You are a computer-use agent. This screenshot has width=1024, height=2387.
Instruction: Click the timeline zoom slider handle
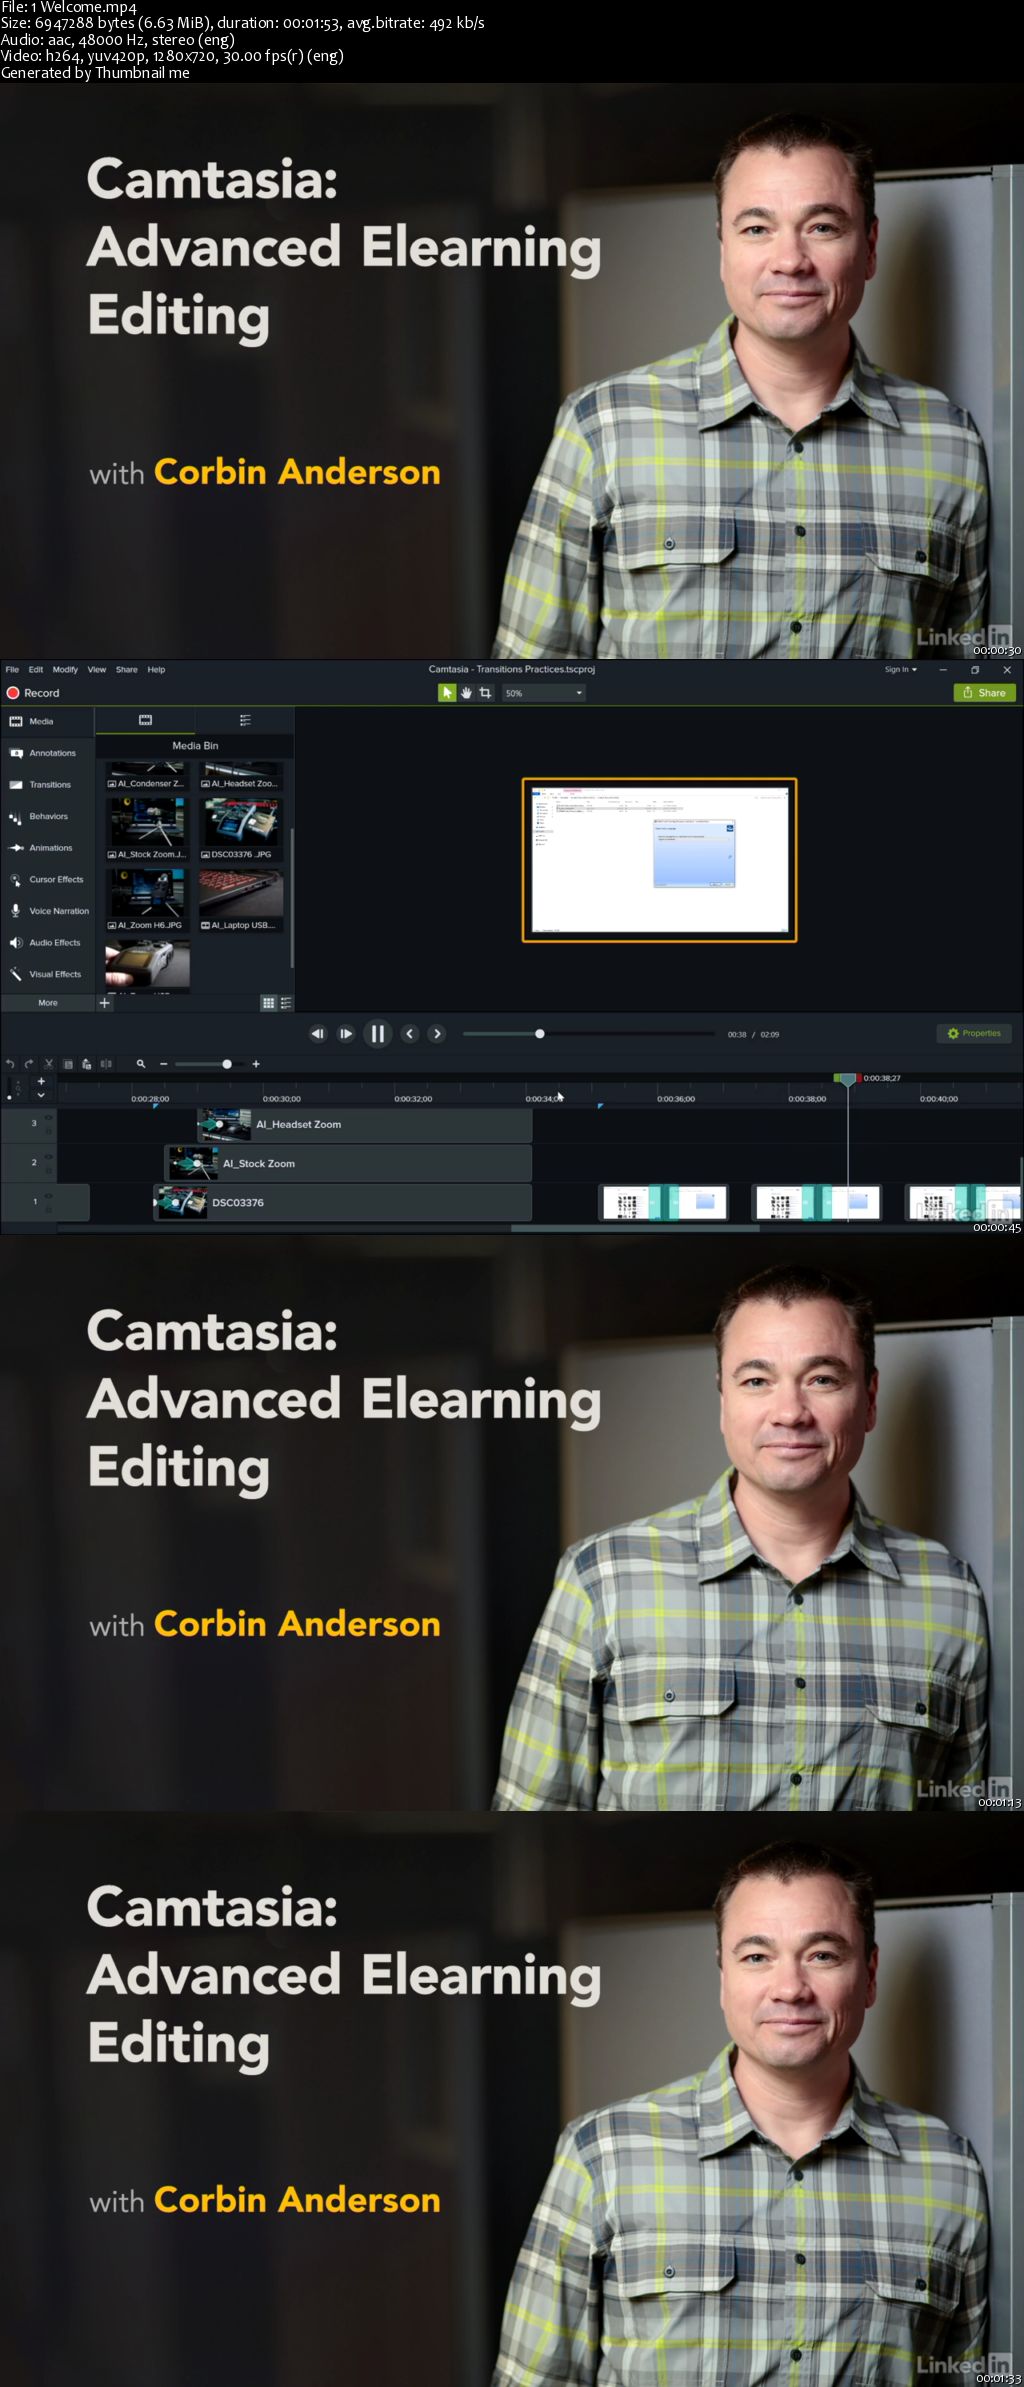[227, 1064]
